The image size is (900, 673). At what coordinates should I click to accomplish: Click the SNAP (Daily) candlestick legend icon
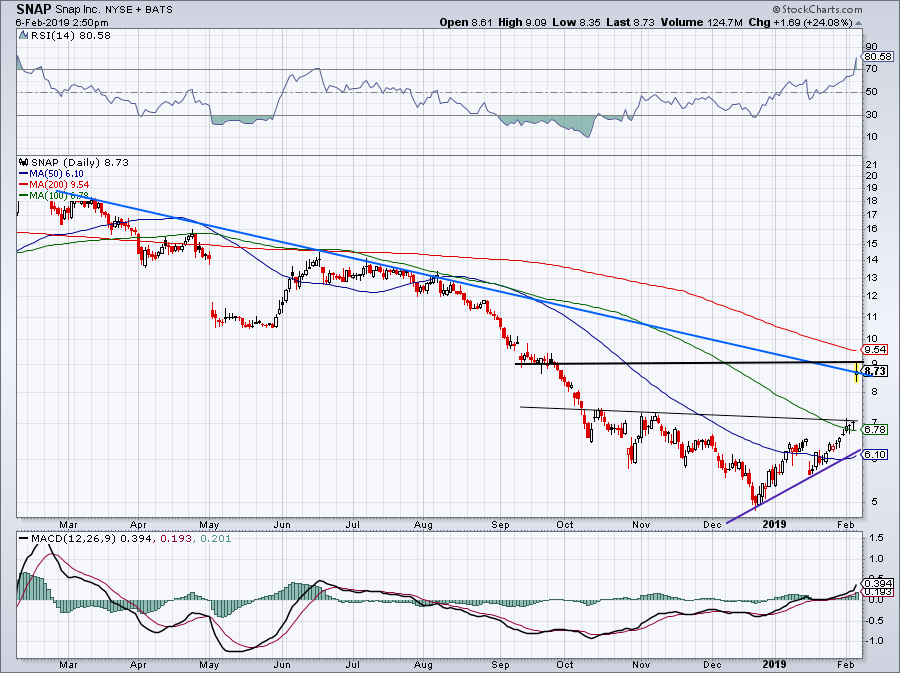(23, 162)
